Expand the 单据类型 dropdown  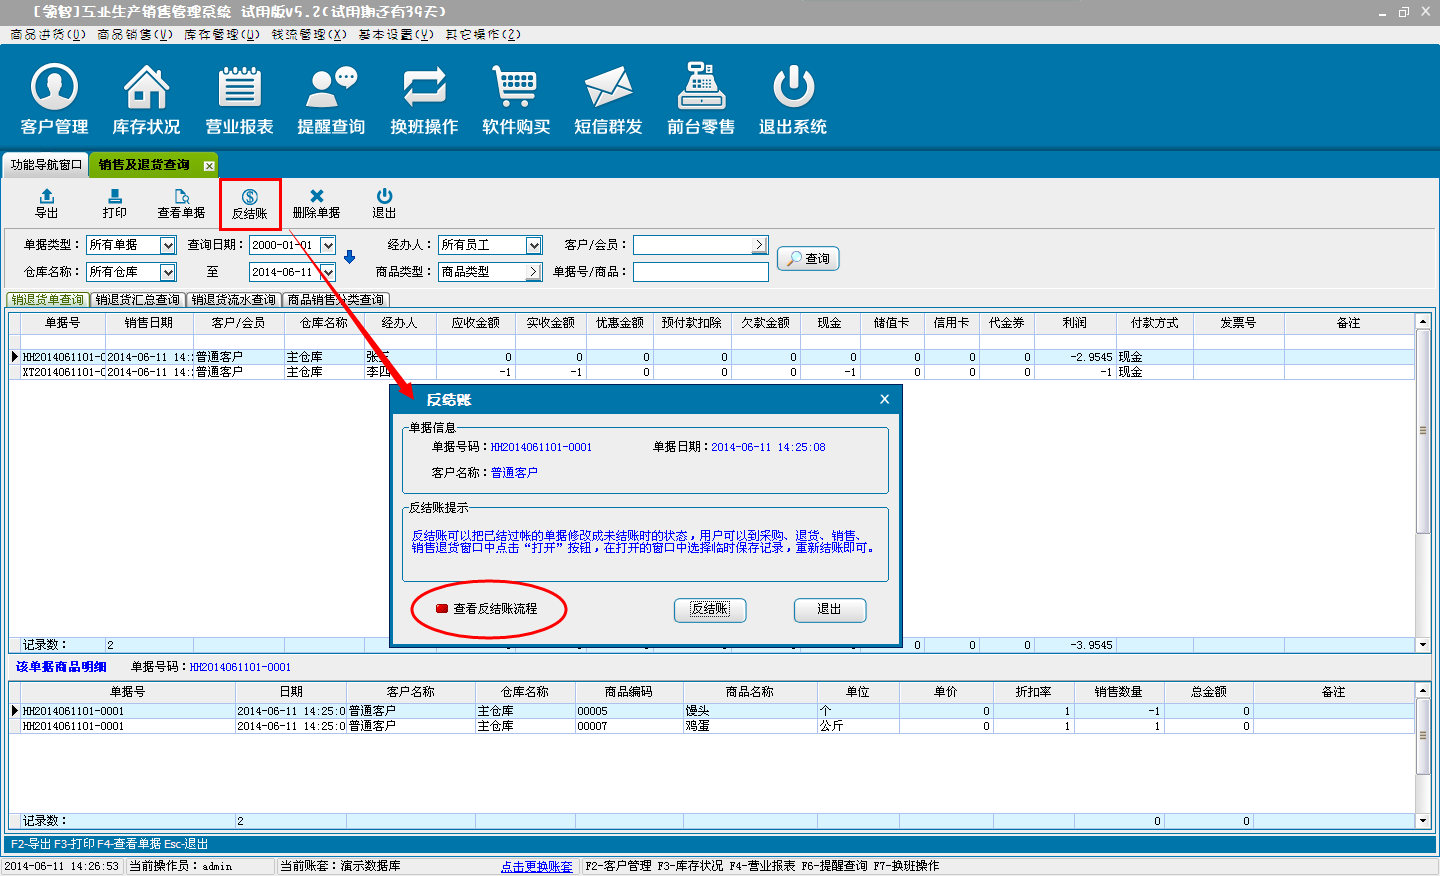tap(168, 245)
